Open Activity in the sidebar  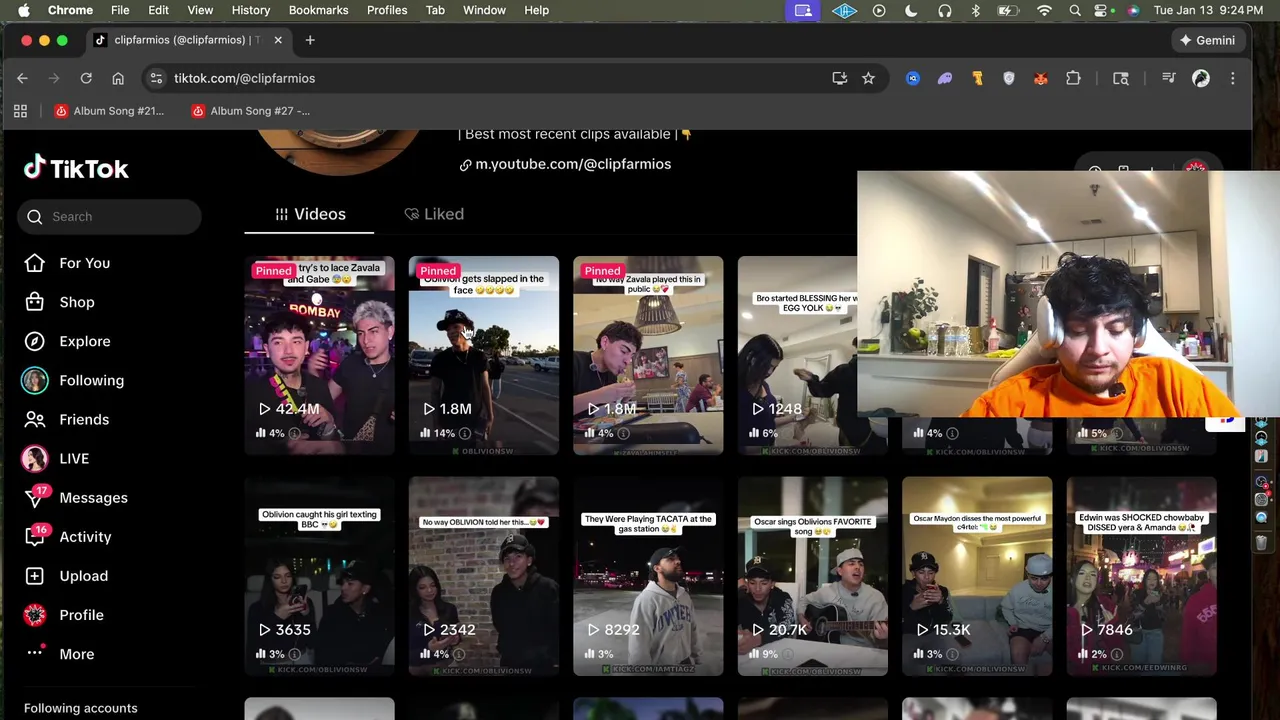(x=85, y=537)
